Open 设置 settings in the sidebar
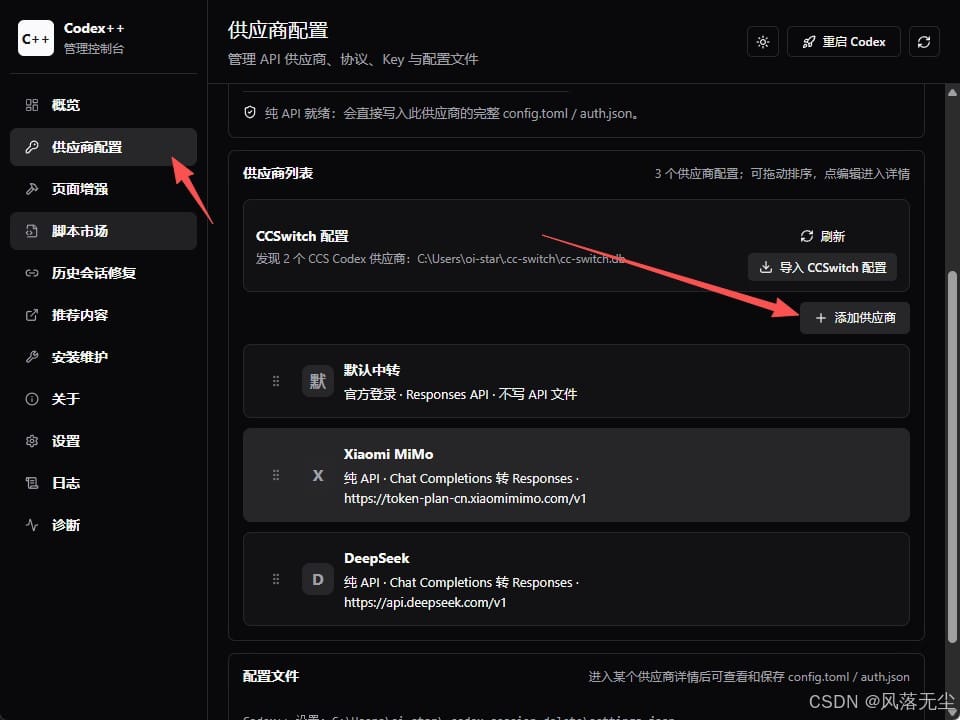The image size is (960, 720). click(x=103, y=441)
